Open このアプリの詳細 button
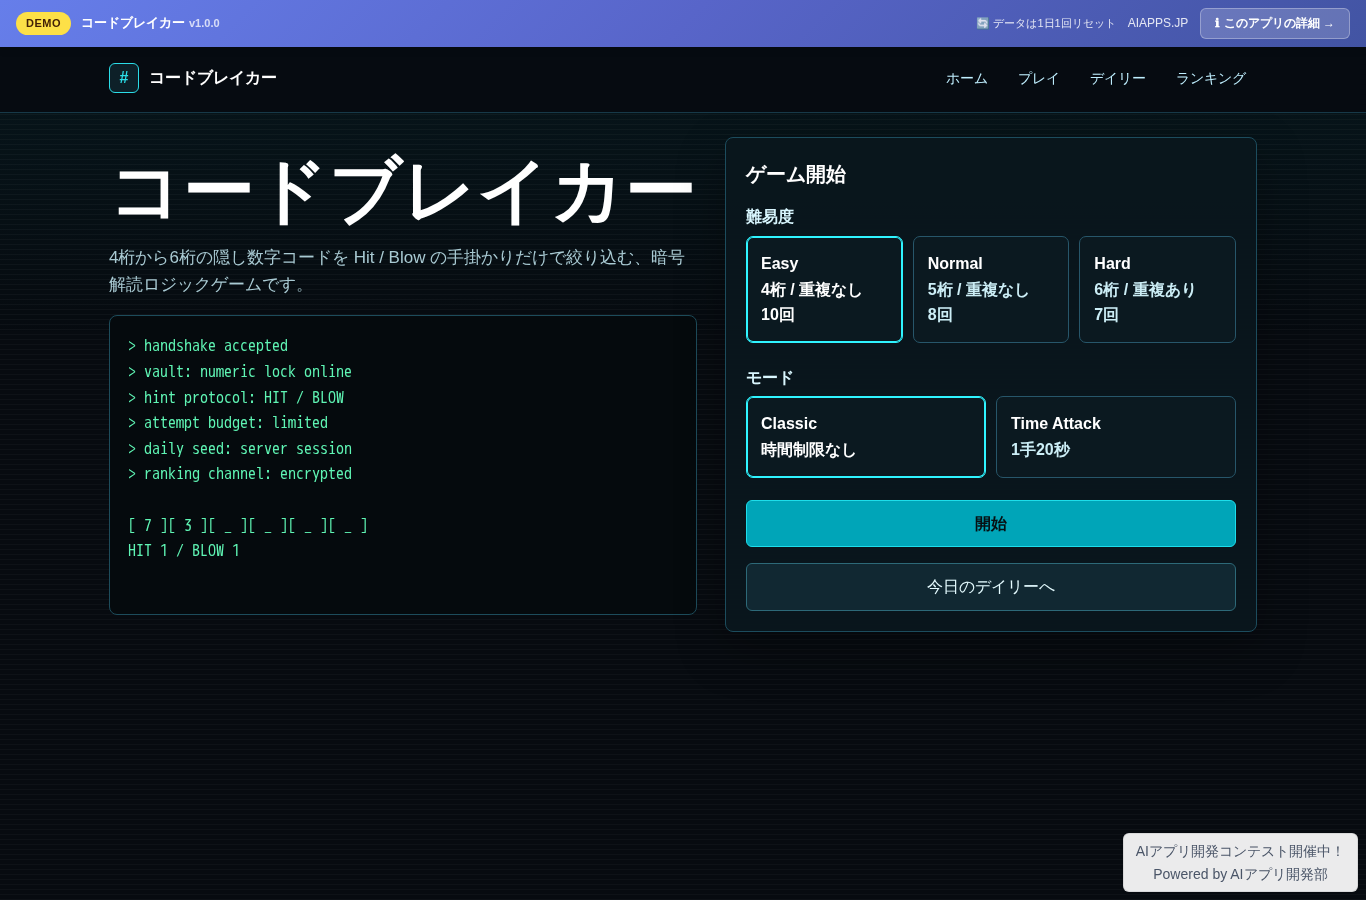Image resolution: width=1366 pixels, height=900 pixels. 1274,23
